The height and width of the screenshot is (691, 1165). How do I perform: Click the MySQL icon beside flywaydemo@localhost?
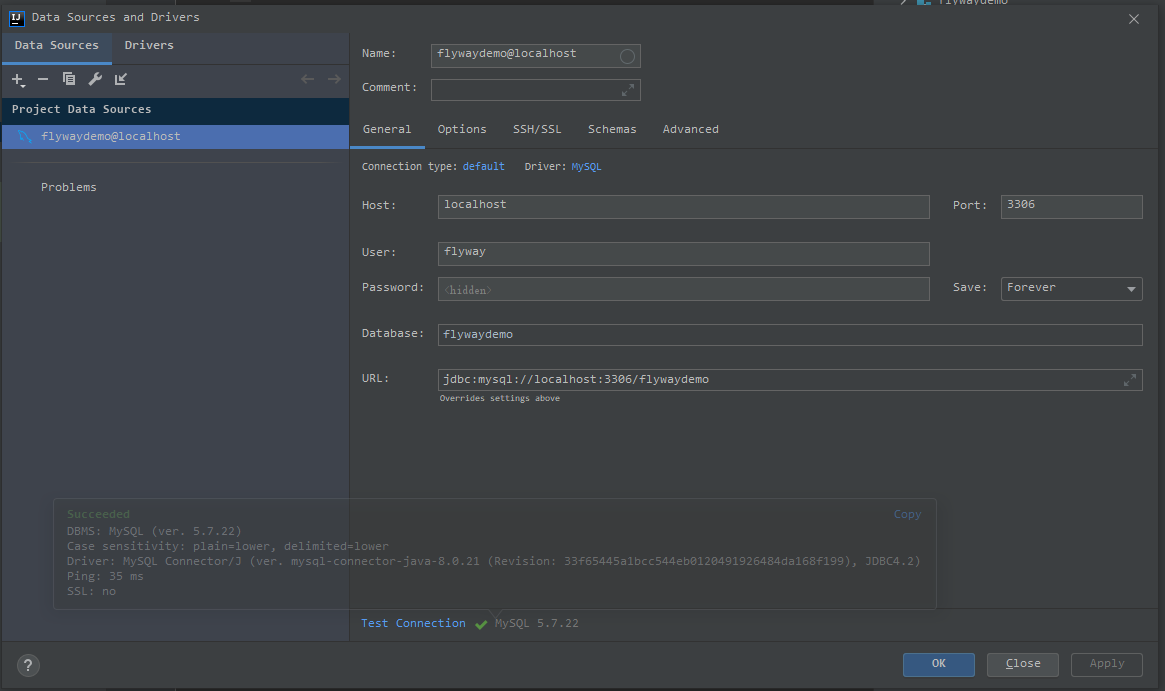tap(25, 137)
